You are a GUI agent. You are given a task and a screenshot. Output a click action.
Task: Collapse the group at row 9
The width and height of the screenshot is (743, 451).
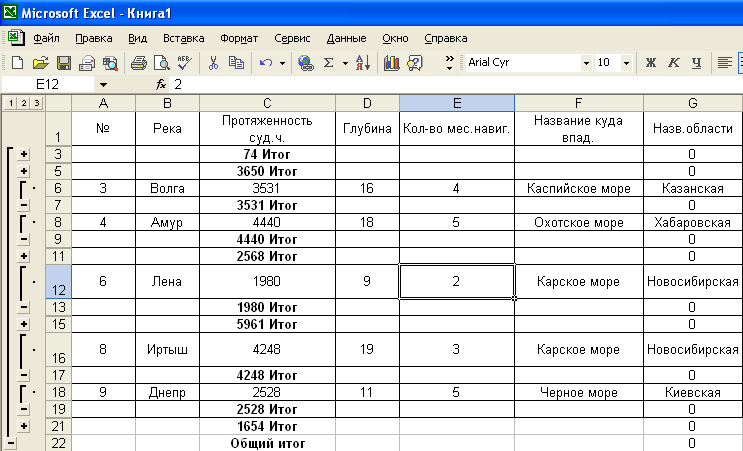24,239
